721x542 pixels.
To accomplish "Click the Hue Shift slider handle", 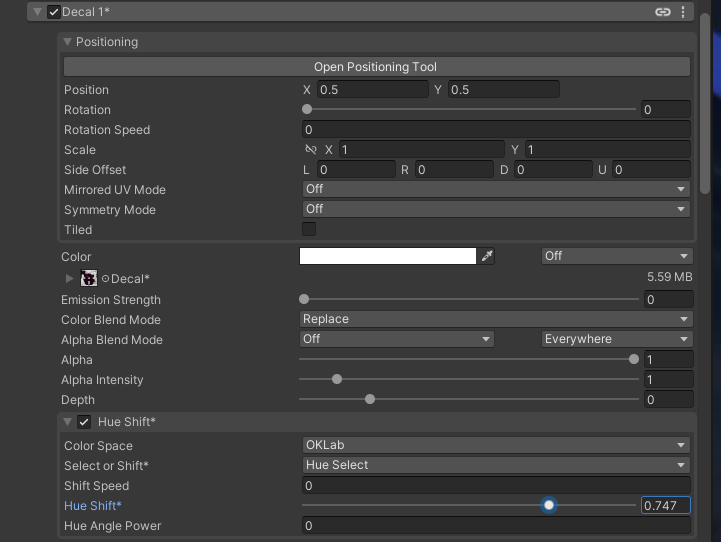I will tap(549, 505).
